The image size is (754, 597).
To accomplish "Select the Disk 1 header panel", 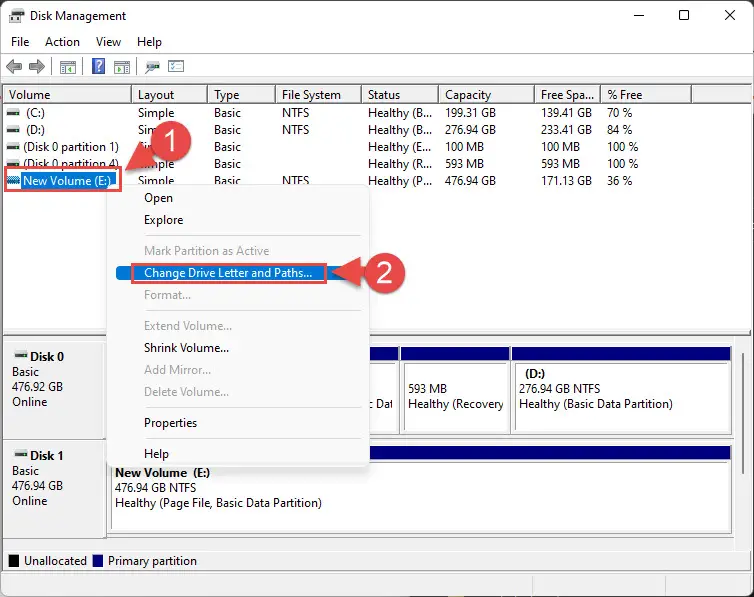I will click(54, 487).
